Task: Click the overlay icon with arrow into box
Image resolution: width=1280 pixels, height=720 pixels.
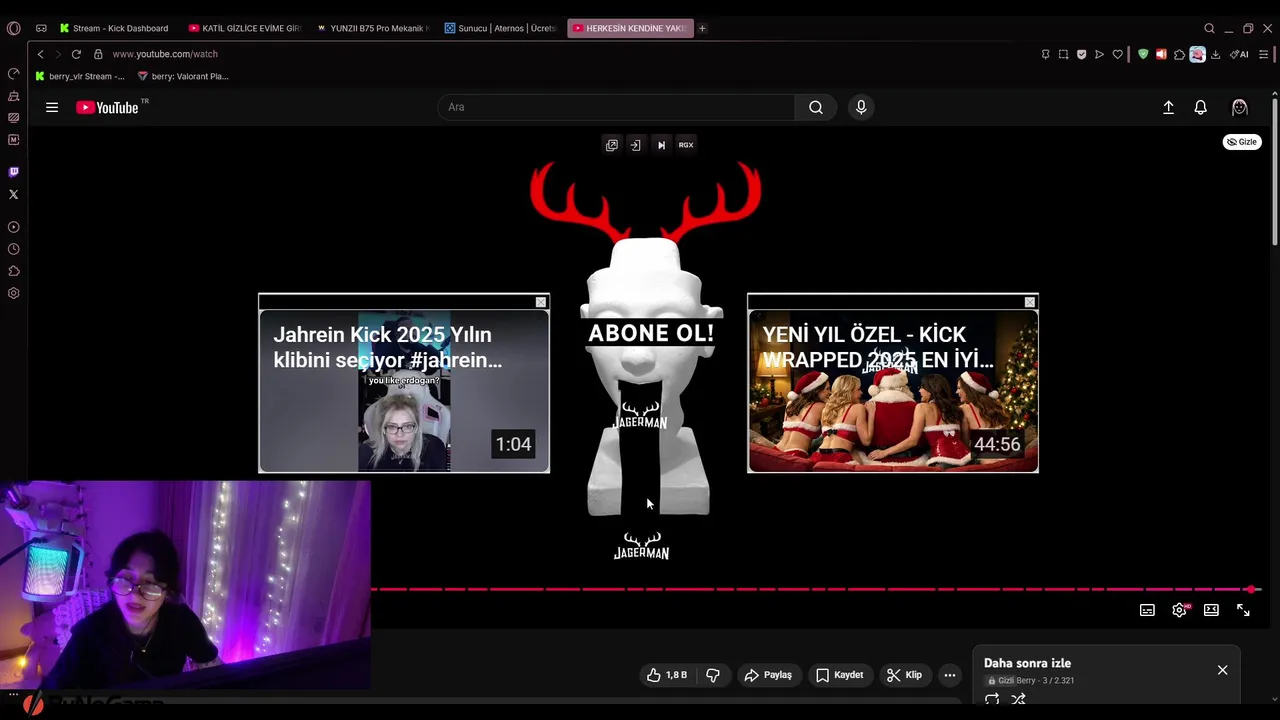Action: (x=635, y=145)
